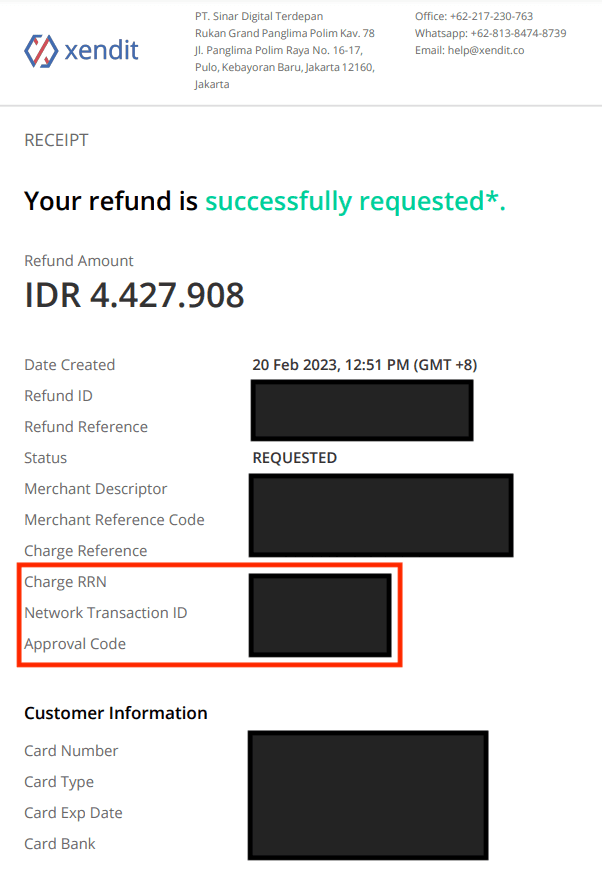Click the REQUESTED status value
This screenshot has height=873, width=602.
point(295,458)
